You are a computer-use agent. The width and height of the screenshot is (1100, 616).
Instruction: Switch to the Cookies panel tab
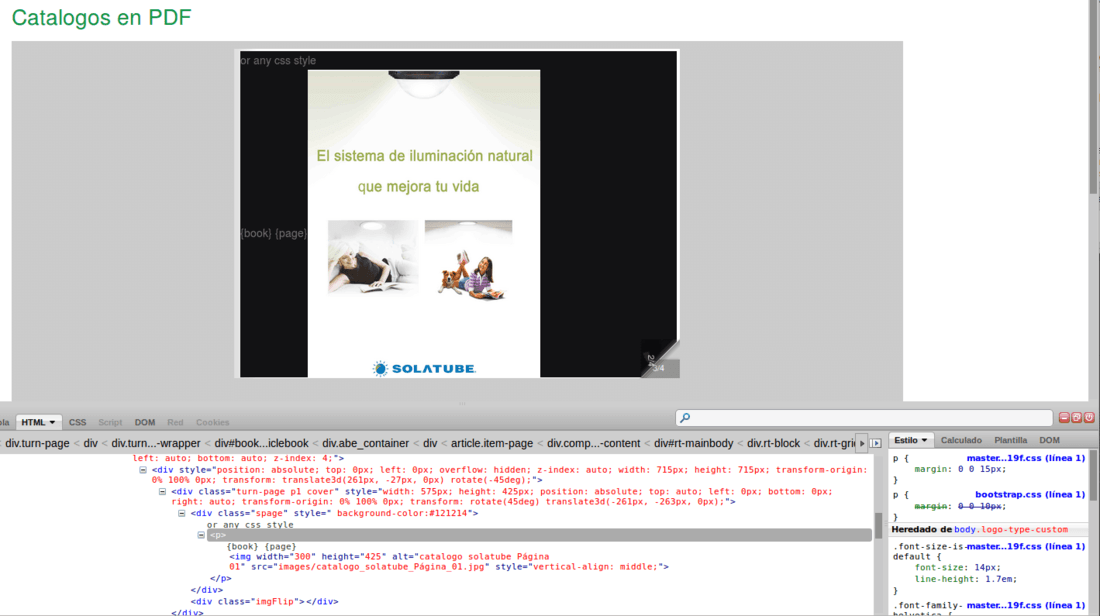(213, 422)
